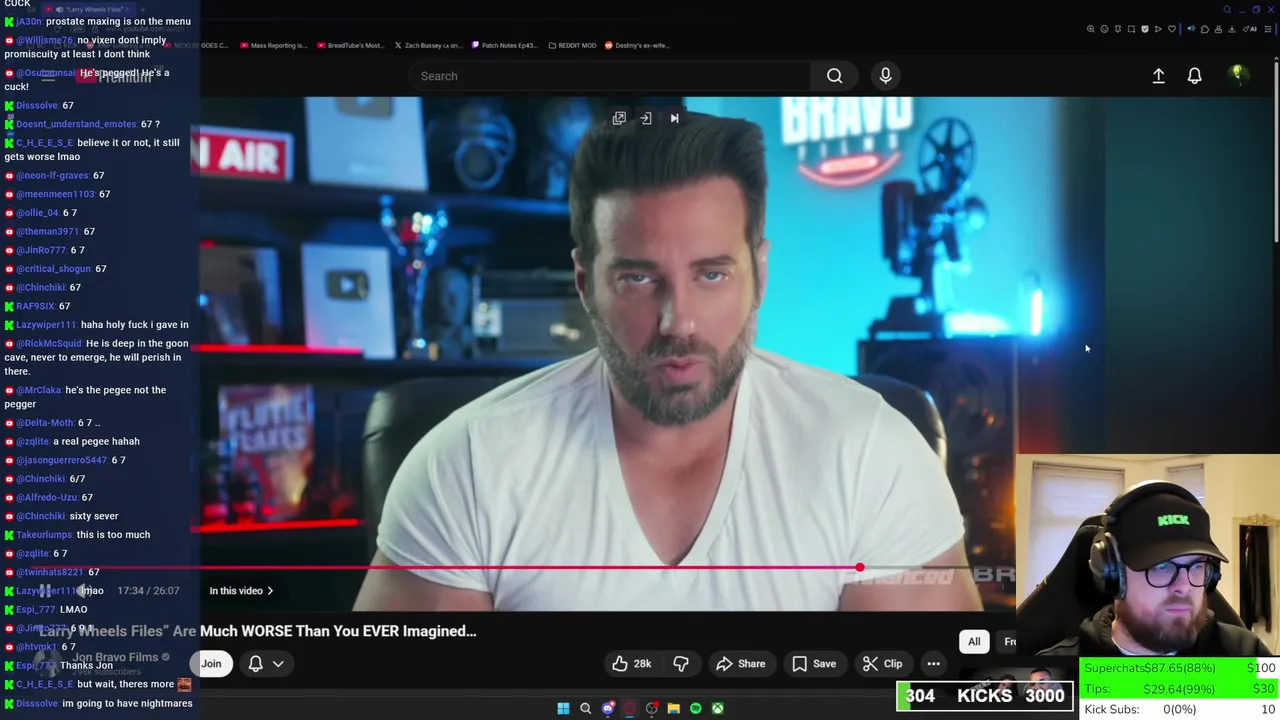Open browser downloads icon

(x=1232, y=29)
